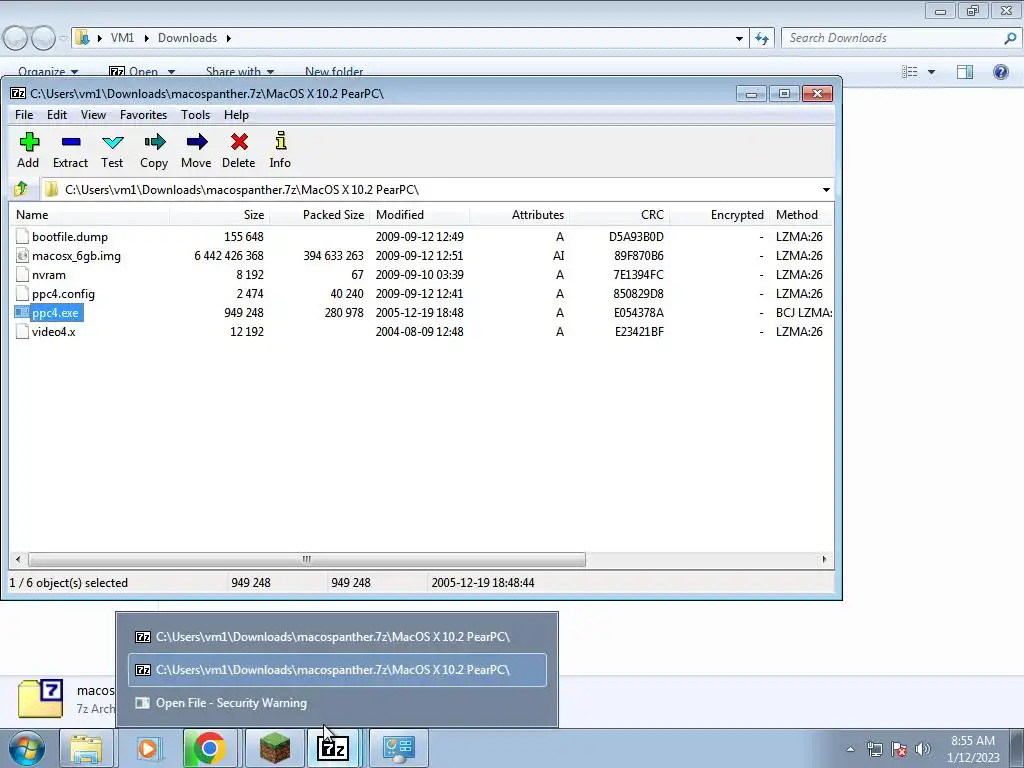This screenshot has height=768, width=1024.
Task: Open the File menu in 7-Zip
Action: point(24,115)
